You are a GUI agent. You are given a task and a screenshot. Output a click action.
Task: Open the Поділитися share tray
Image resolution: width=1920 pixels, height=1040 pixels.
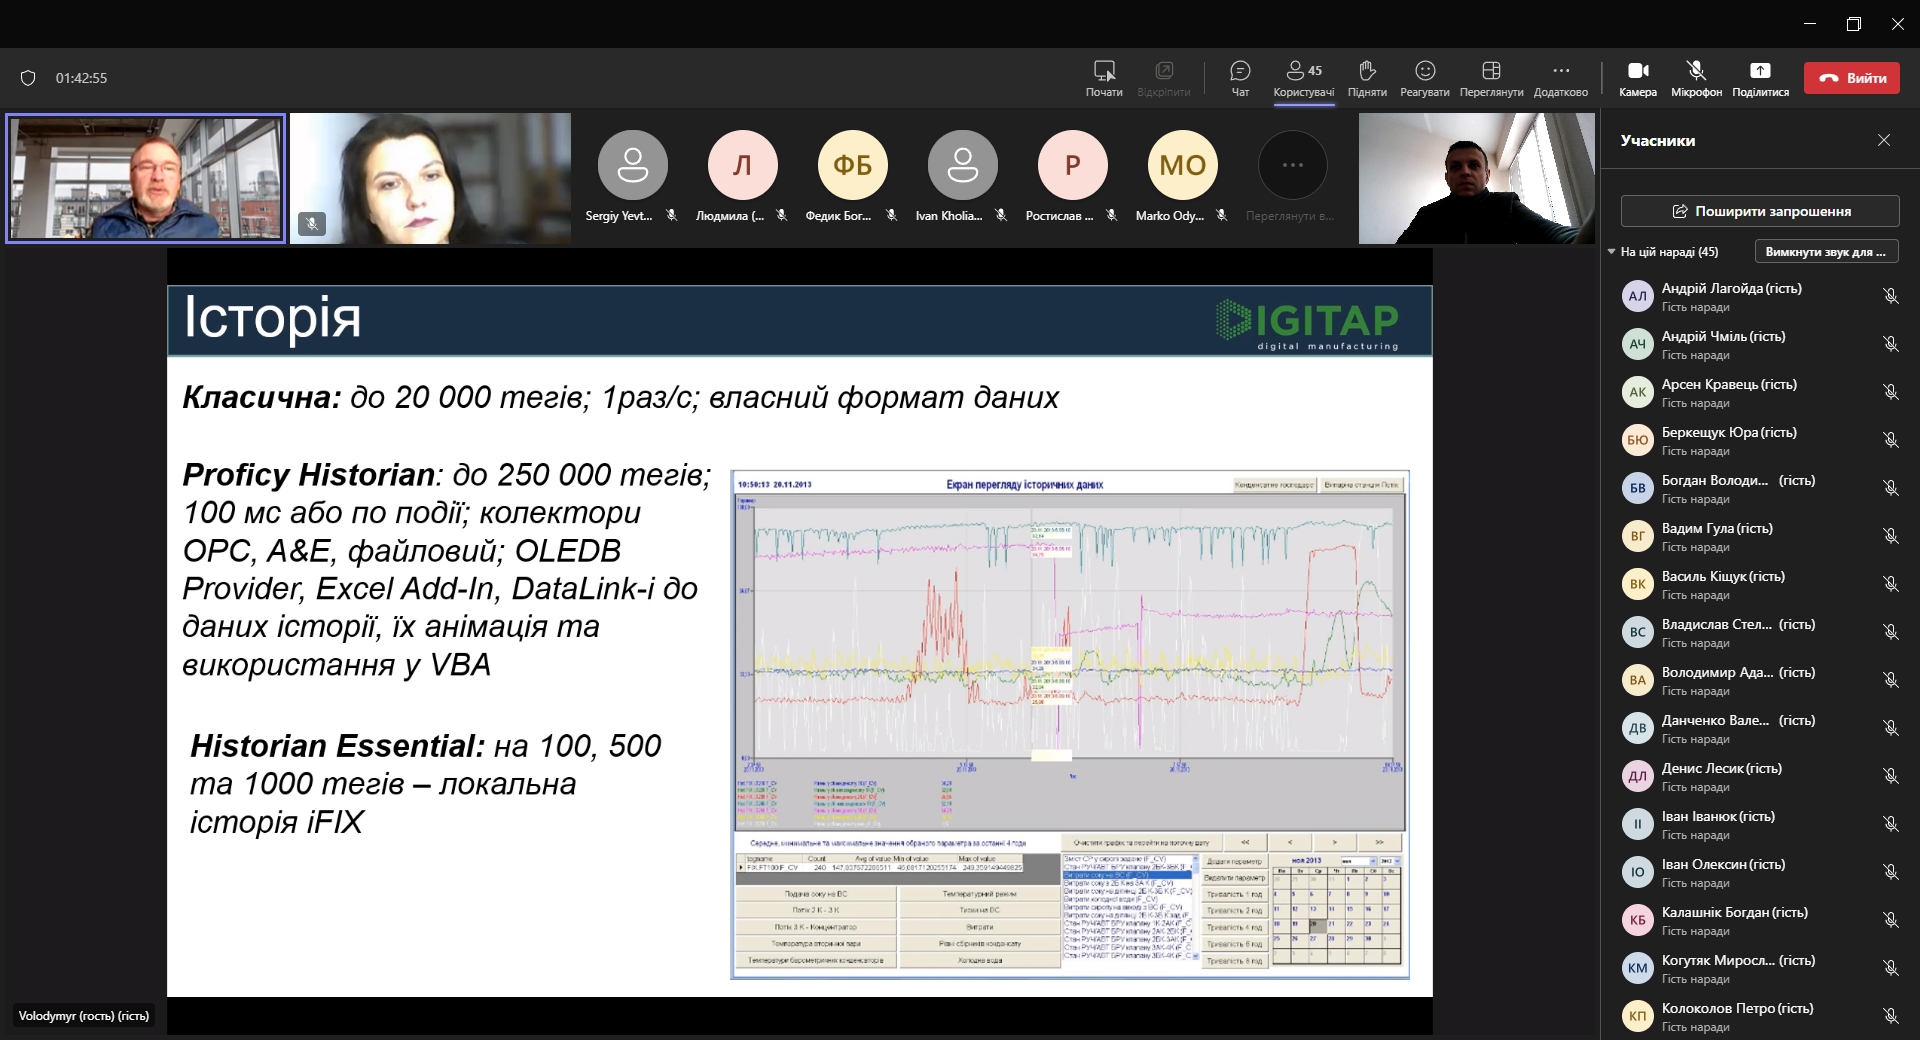[1760, 78]
